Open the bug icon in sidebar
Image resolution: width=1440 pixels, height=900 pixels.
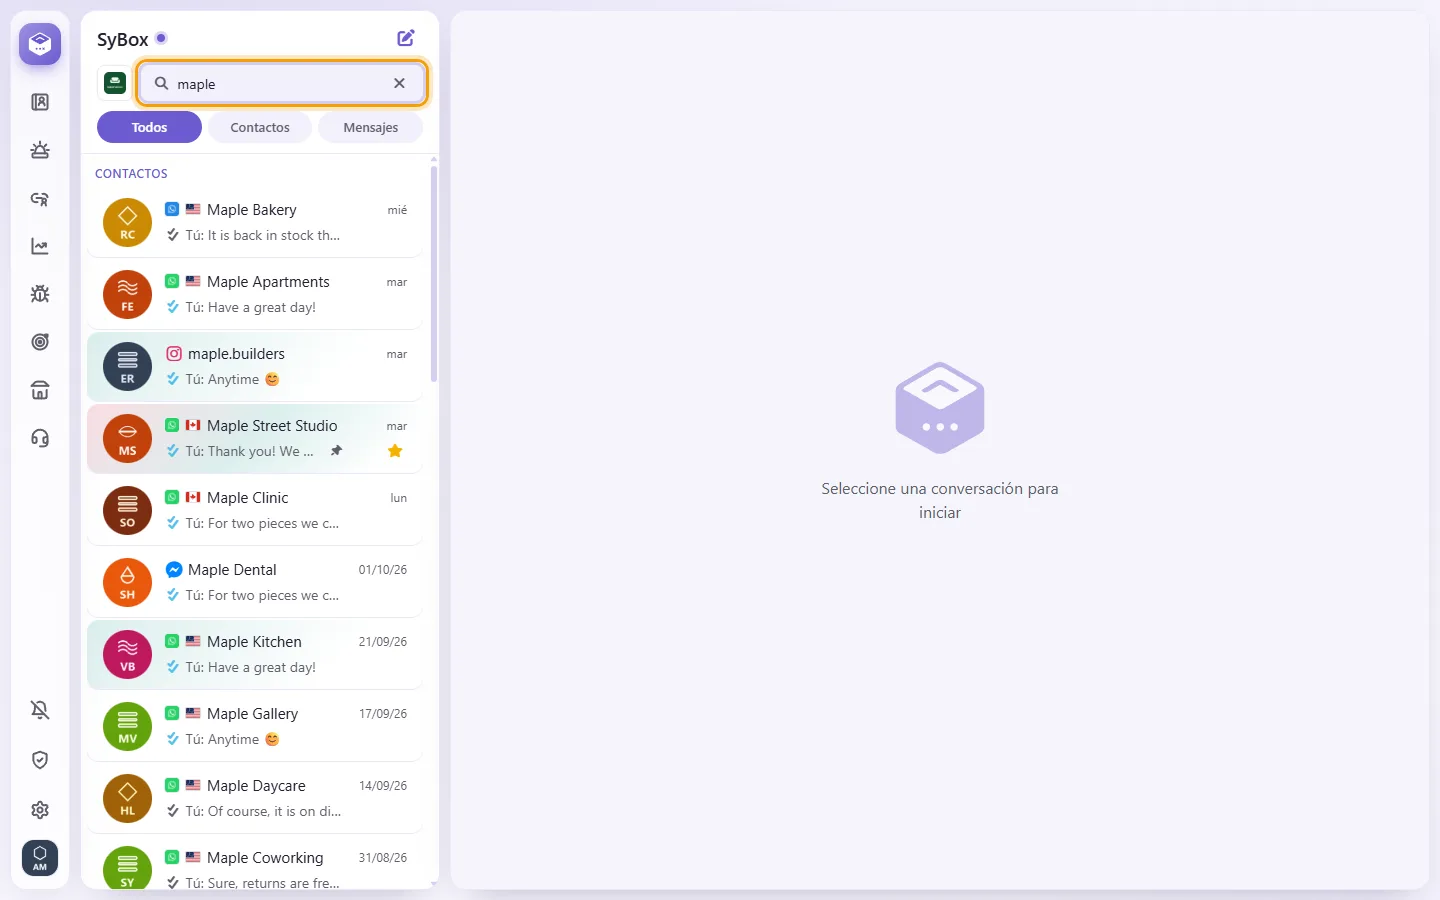tap(40, 294)
